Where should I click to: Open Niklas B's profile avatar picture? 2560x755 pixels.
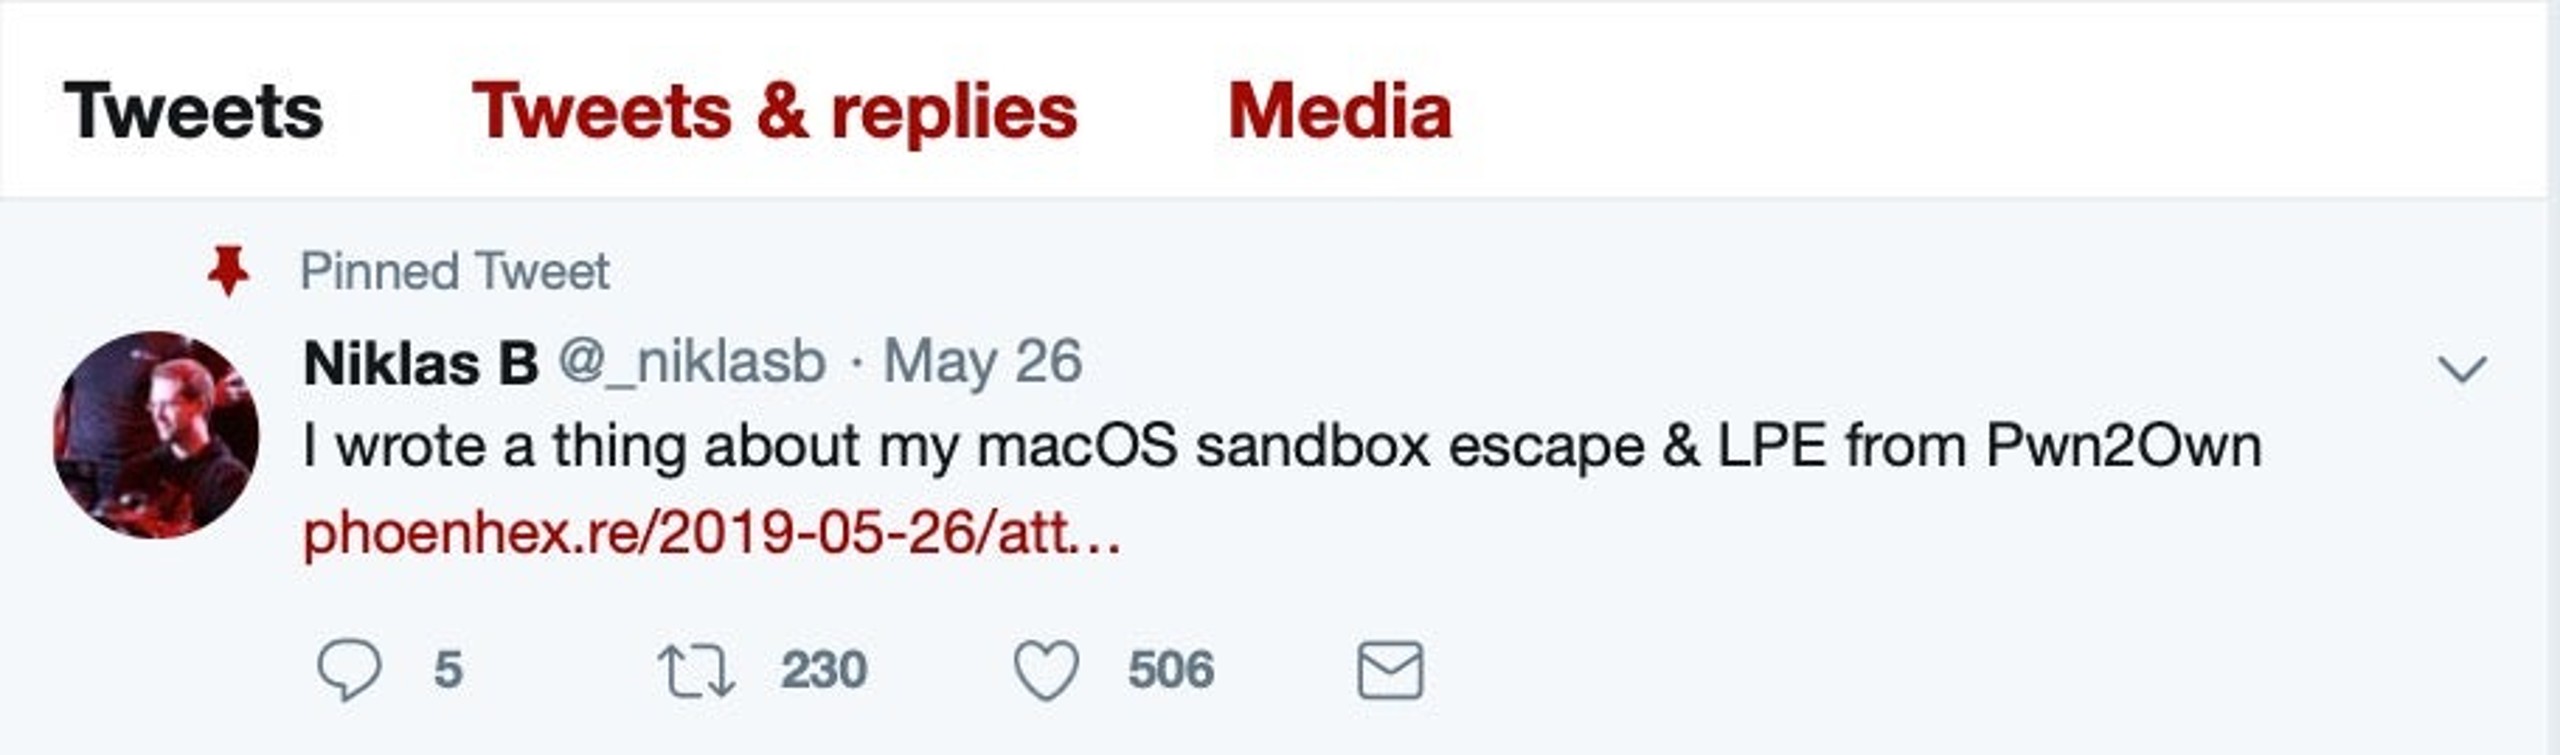156,435
